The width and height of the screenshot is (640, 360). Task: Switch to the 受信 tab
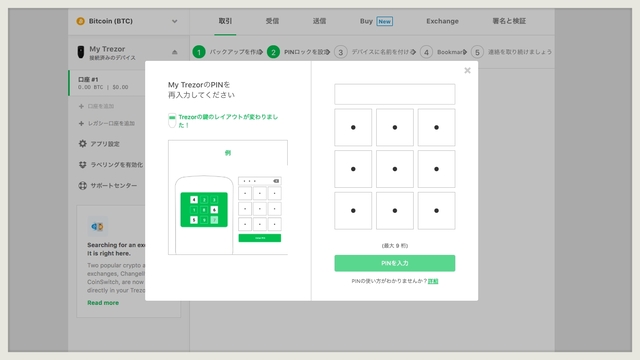click(x=272, y=21)
